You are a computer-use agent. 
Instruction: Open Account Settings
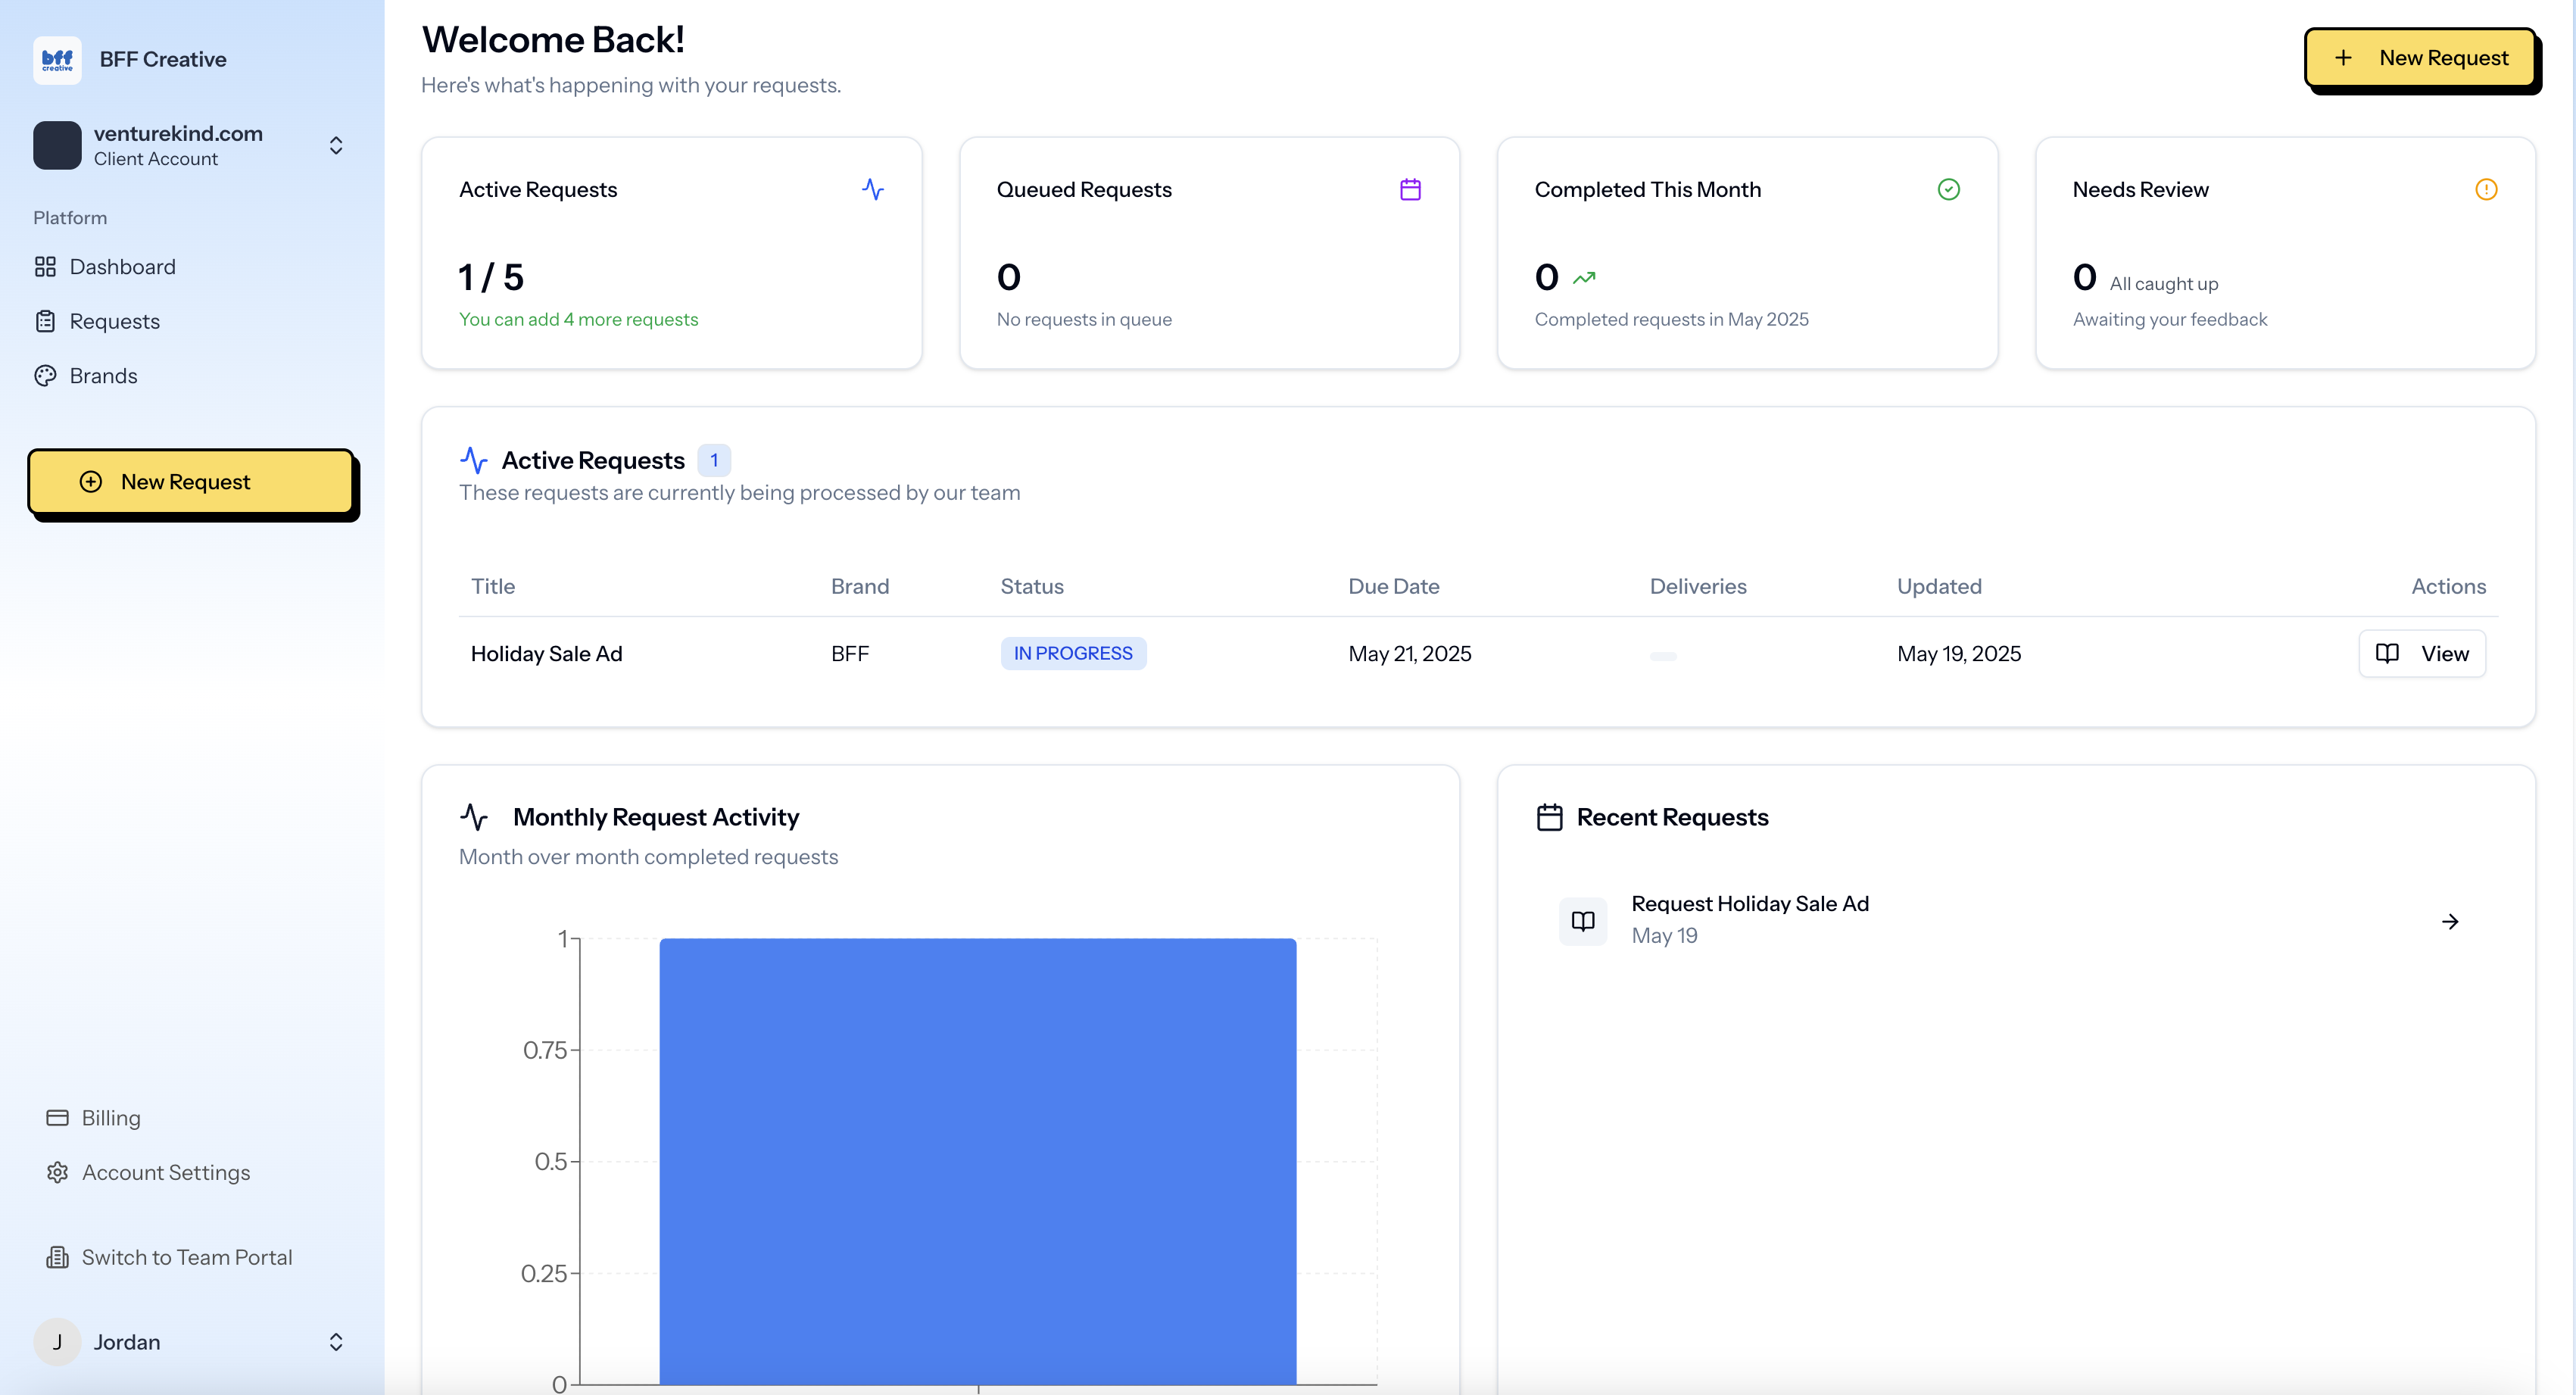[165, 1172]
